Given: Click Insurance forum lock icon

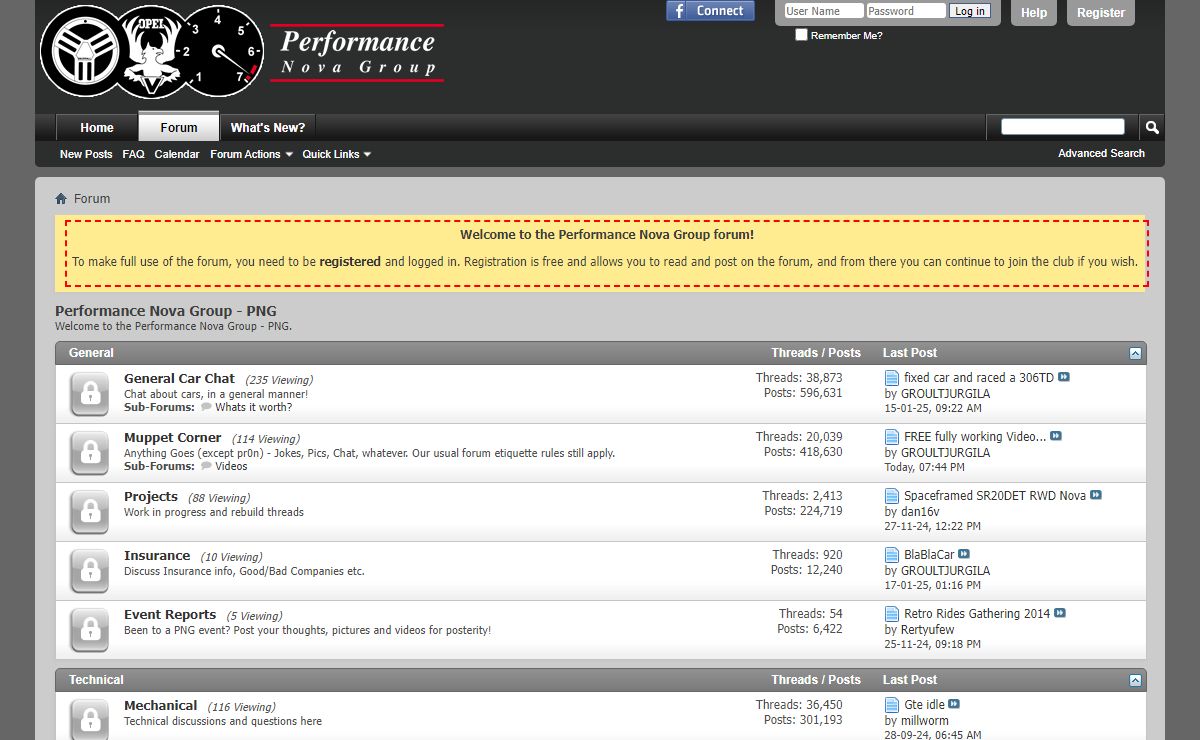Looking at the screenshot, I should [x=90, y=571].
